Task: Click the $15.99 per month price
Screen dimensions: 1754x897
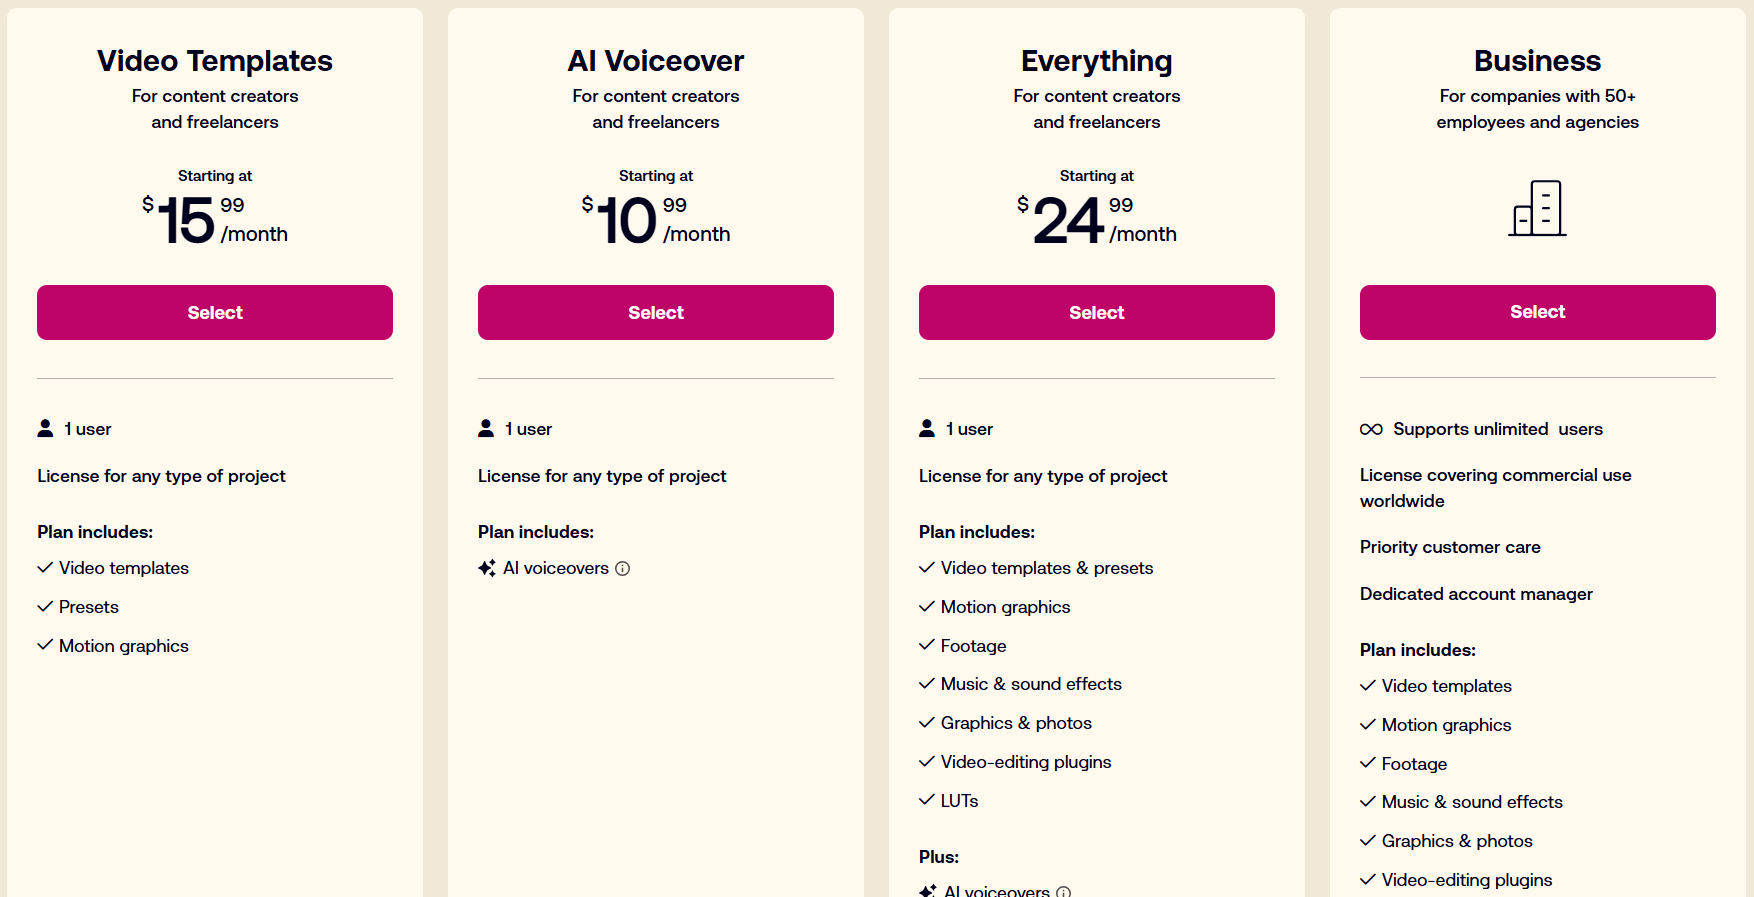Action: 215,220
